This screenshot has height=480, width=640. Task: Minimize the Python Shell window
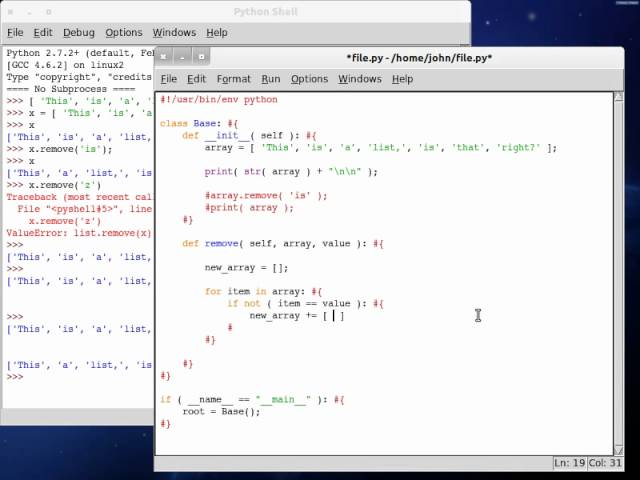point(29,12)
